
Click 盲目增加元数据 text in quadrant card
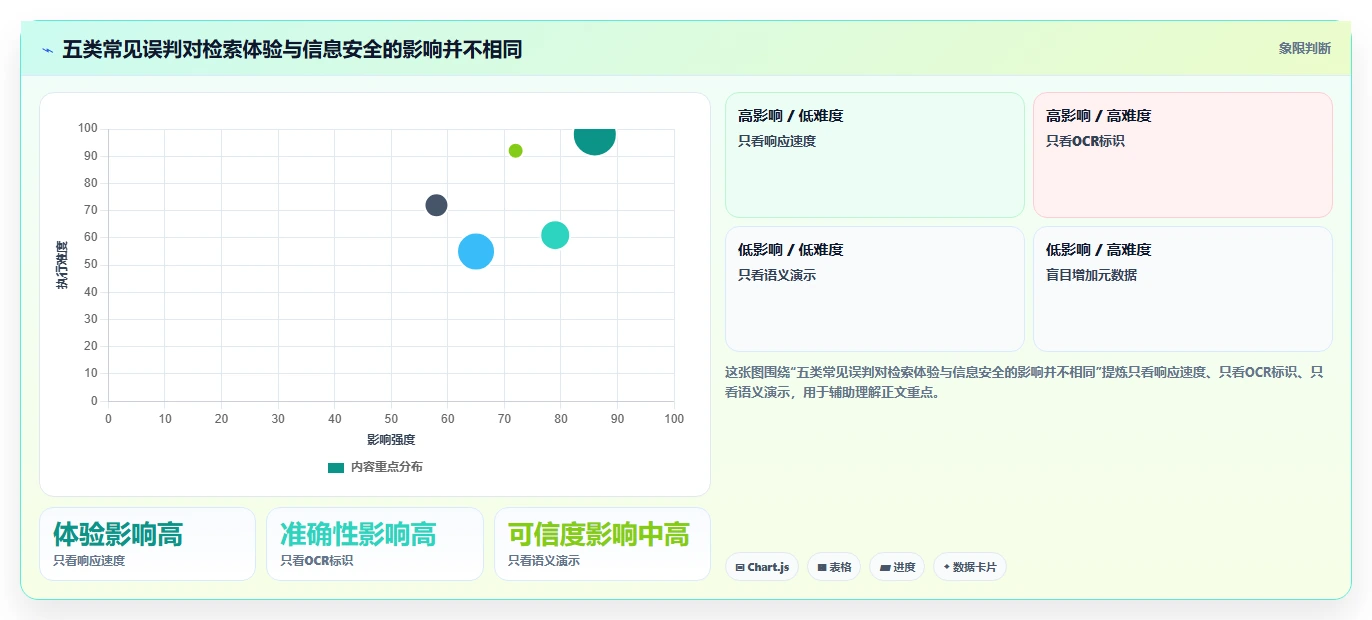click(1091, 275)
